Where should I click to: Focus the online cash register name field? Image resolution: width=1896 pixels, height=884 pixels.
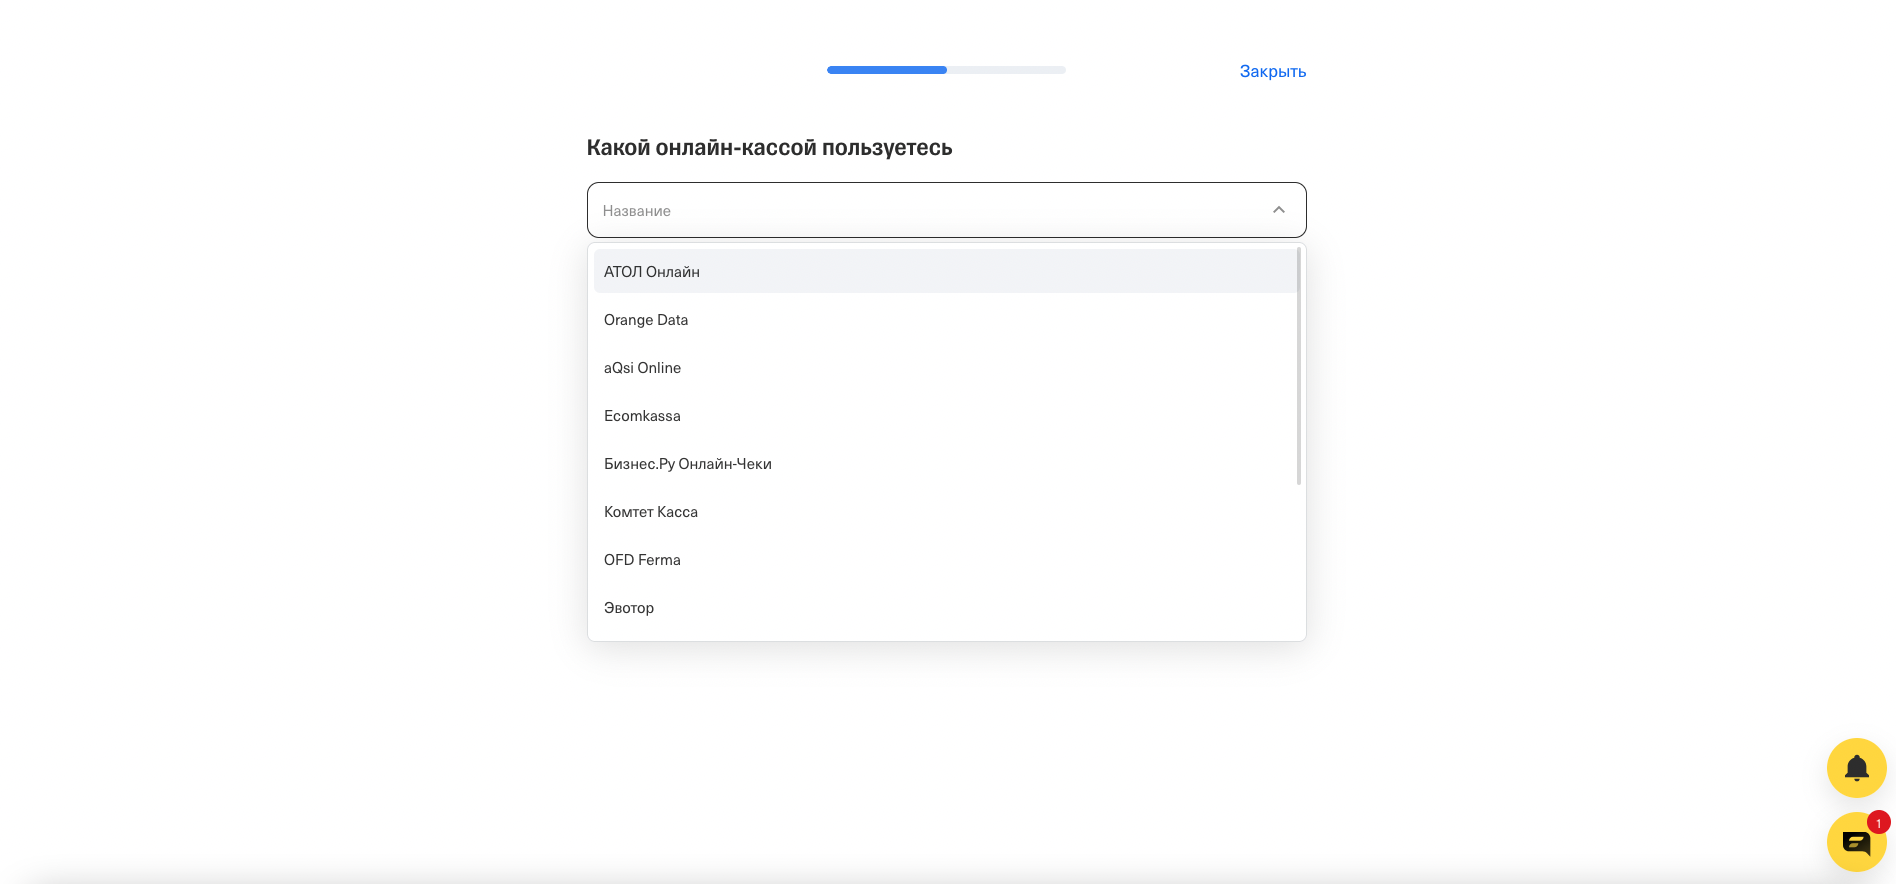(930, 210)
